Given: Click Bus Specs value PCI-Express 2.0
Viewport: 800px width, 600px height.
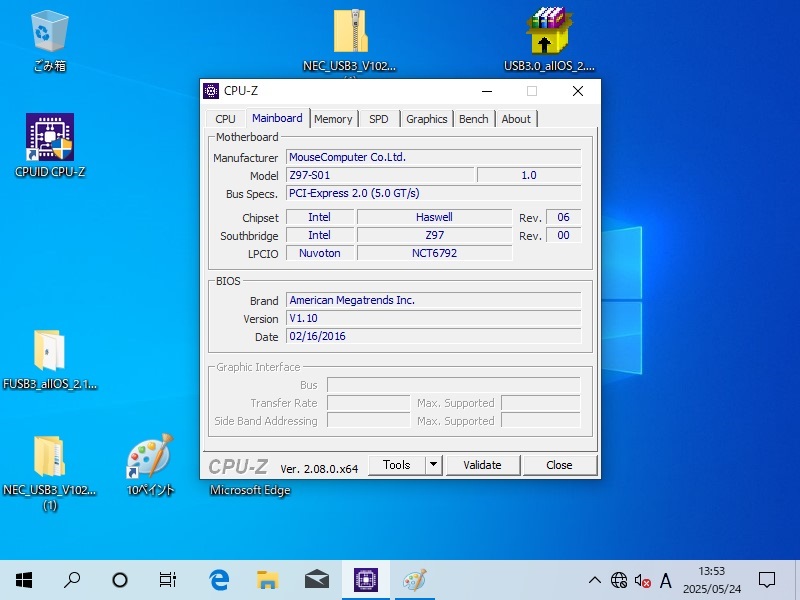Looking at the screenshot, I should (x=433, y=193).
